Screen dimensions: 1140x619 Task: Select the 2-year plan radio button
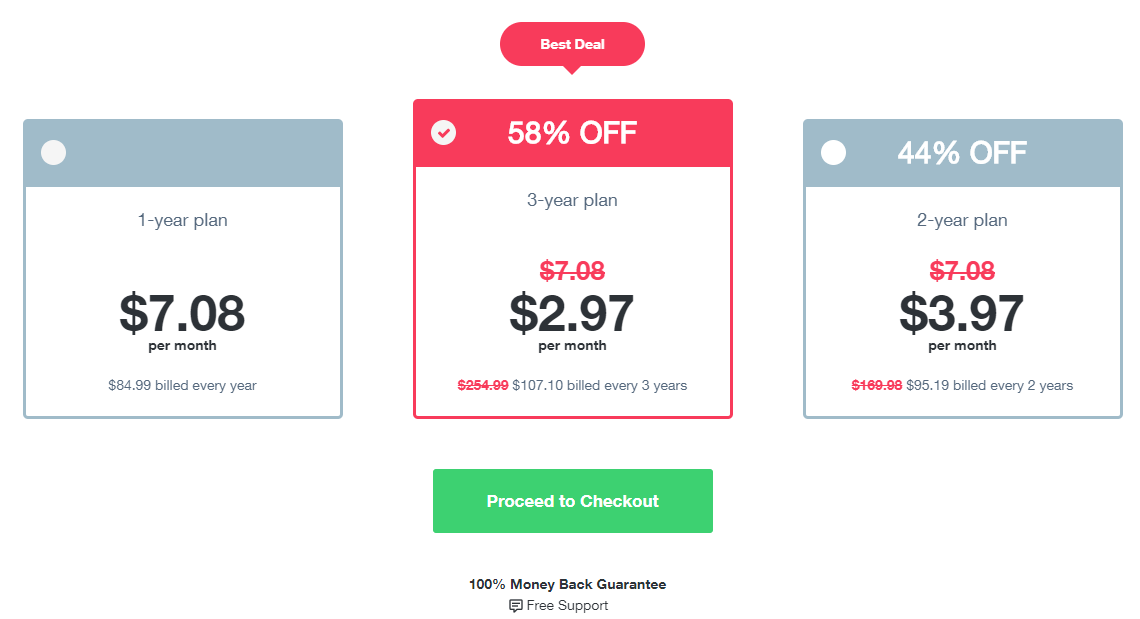[x=833, y=153]
